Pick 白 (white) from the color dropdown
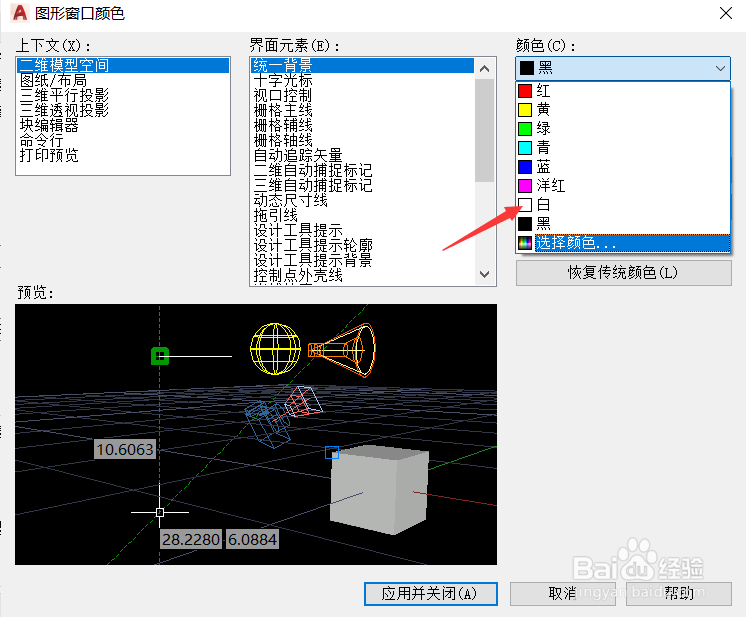The image size is (746, 617). pos(623,205)
